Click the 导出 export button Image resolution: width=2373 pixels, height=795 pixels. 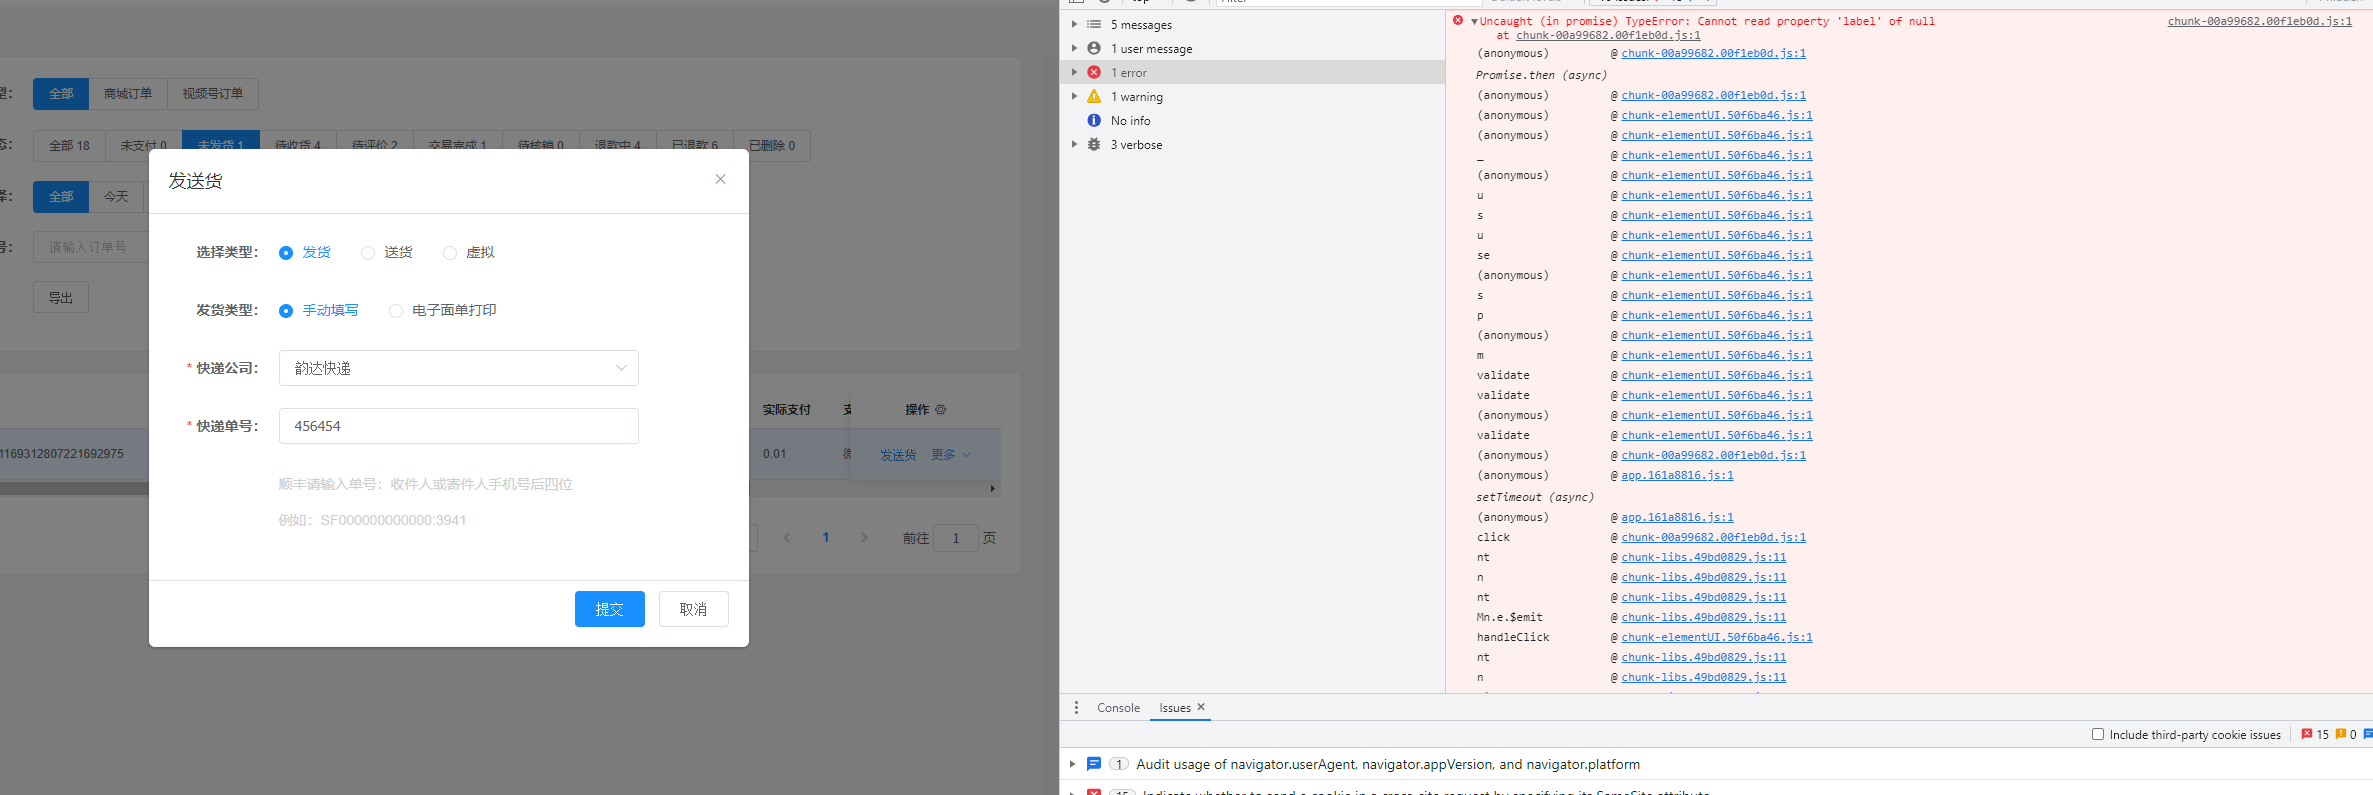pos(61,297)
